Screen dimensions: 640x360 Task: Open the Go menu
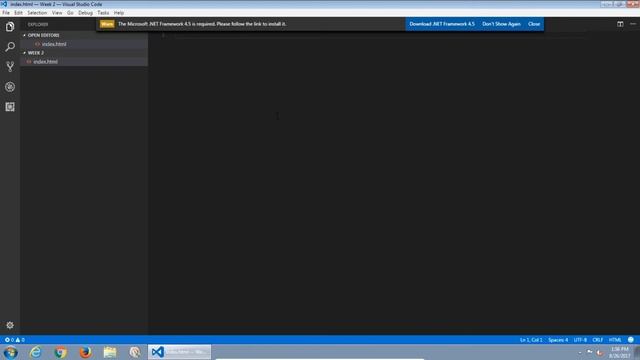point(70,13)
